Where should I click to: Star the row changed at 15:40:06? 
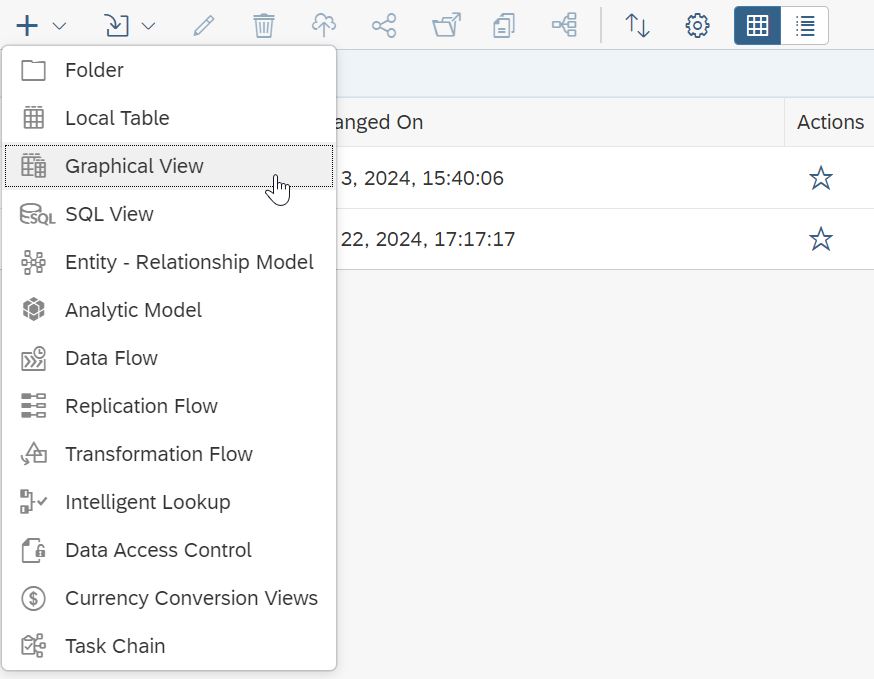click(x=820, y=178)
